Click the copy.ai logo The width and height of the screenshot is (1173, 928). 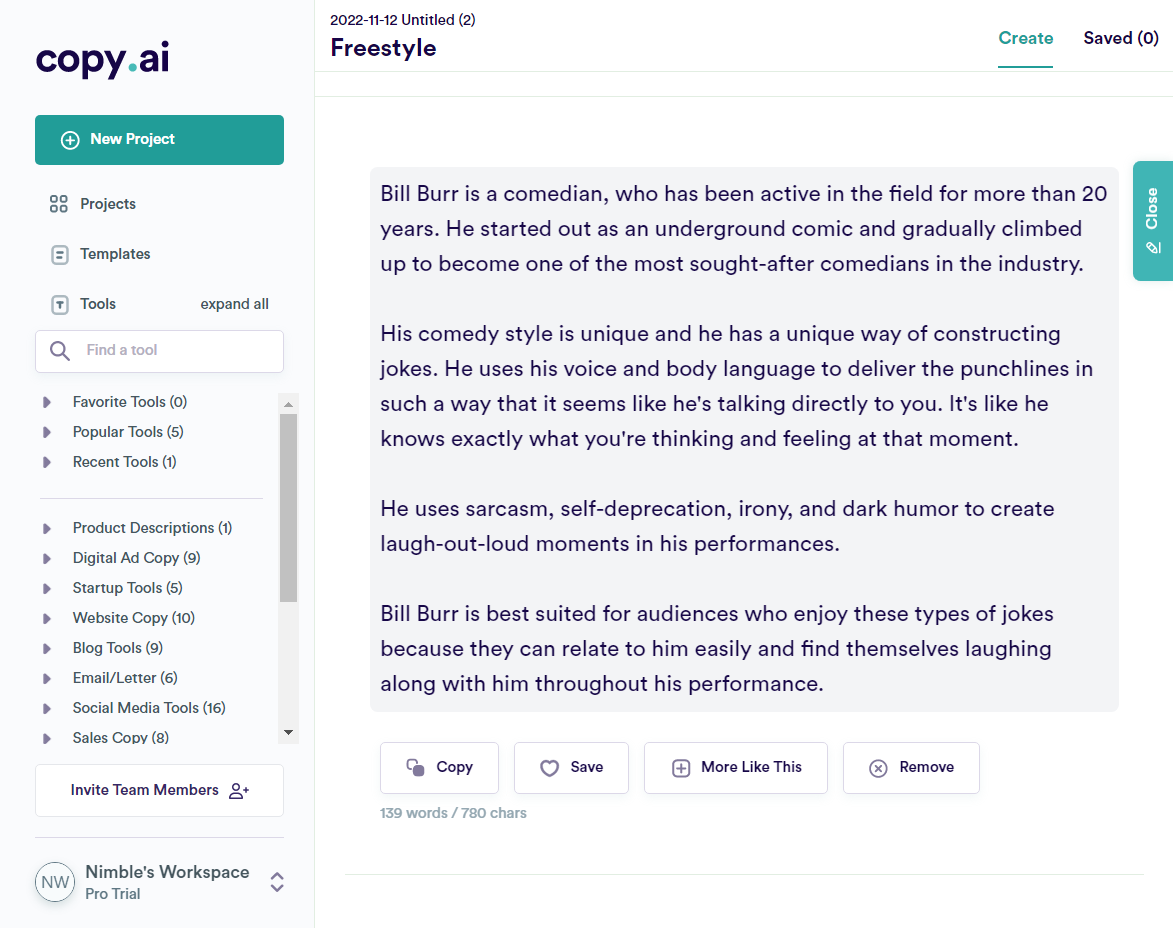coord(101,61)
